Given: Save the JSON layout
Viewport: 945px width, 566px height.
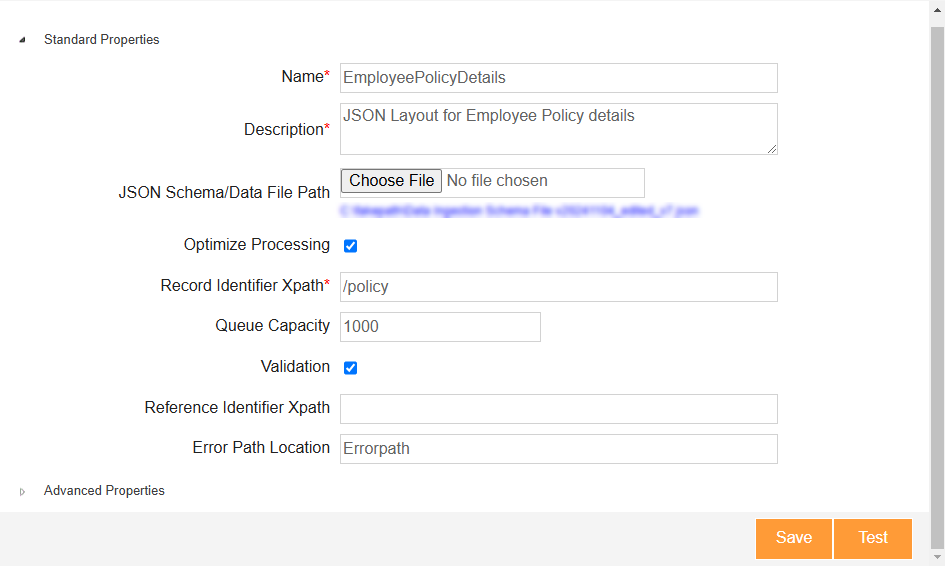Looking at the screenshot, I should pos(793,538).
